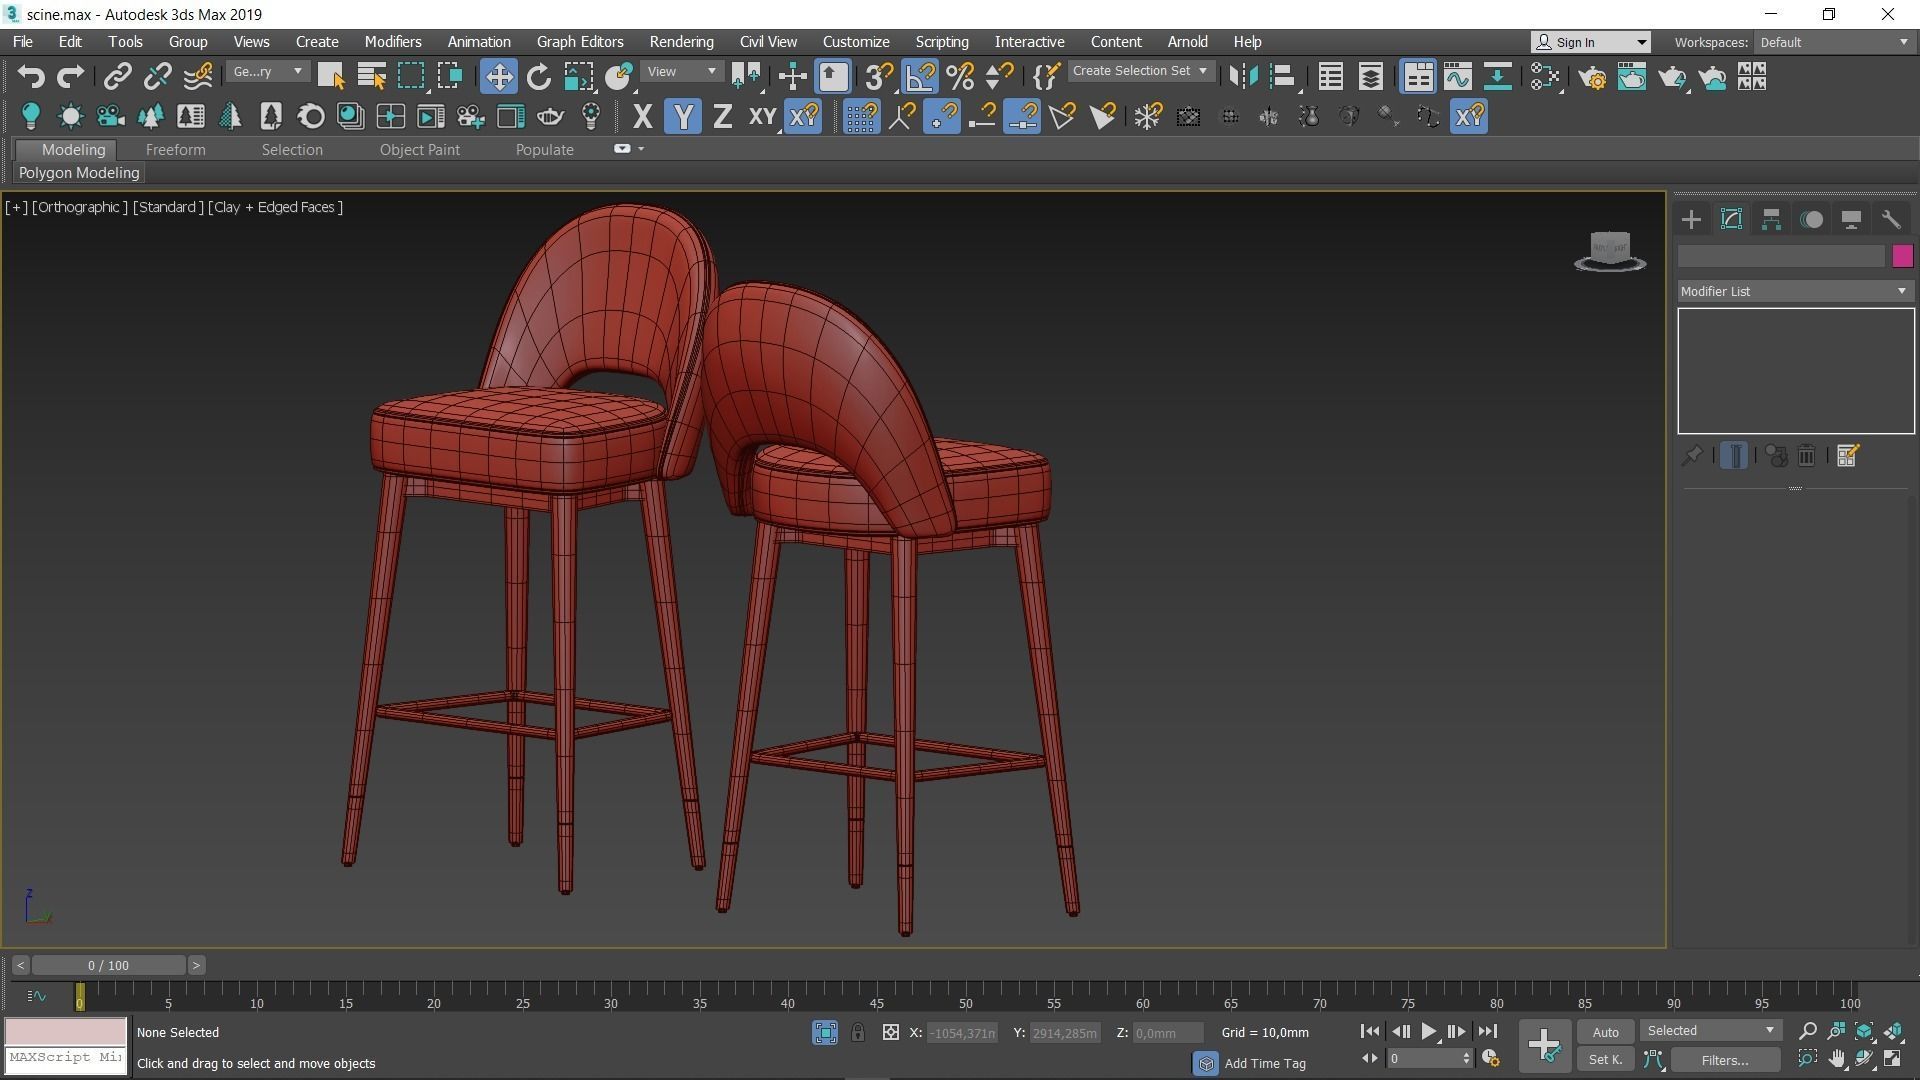This screenshot has height=1080, width=1920.
Task: Open the key filter Selected dropdown
Action: tap(1711, 1031)
